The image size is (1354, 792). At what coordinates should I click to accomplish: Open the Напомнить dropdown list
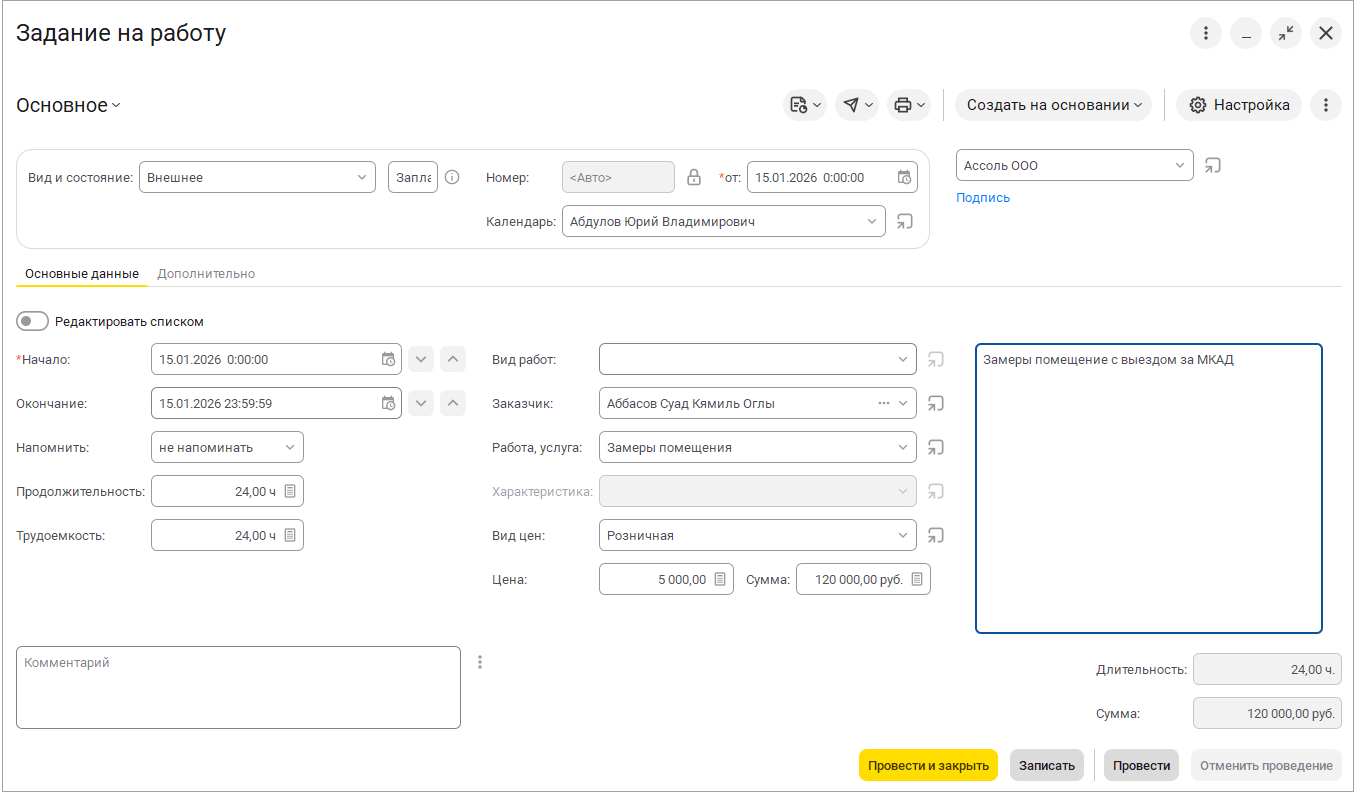pos(290,448)
